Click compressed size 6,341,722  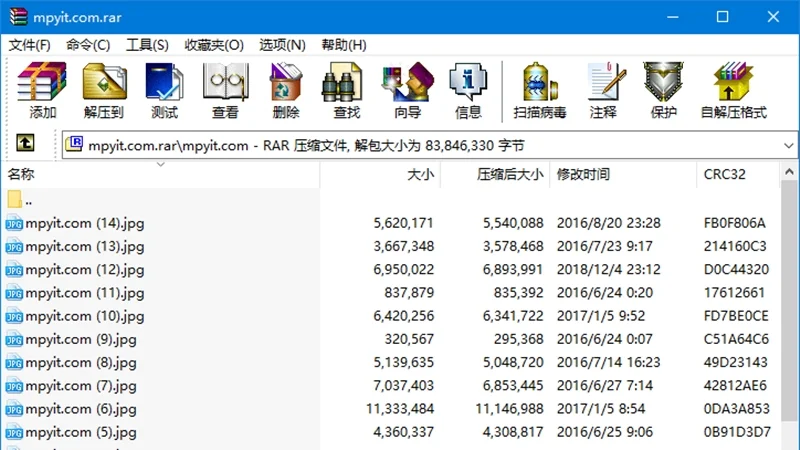513,316
